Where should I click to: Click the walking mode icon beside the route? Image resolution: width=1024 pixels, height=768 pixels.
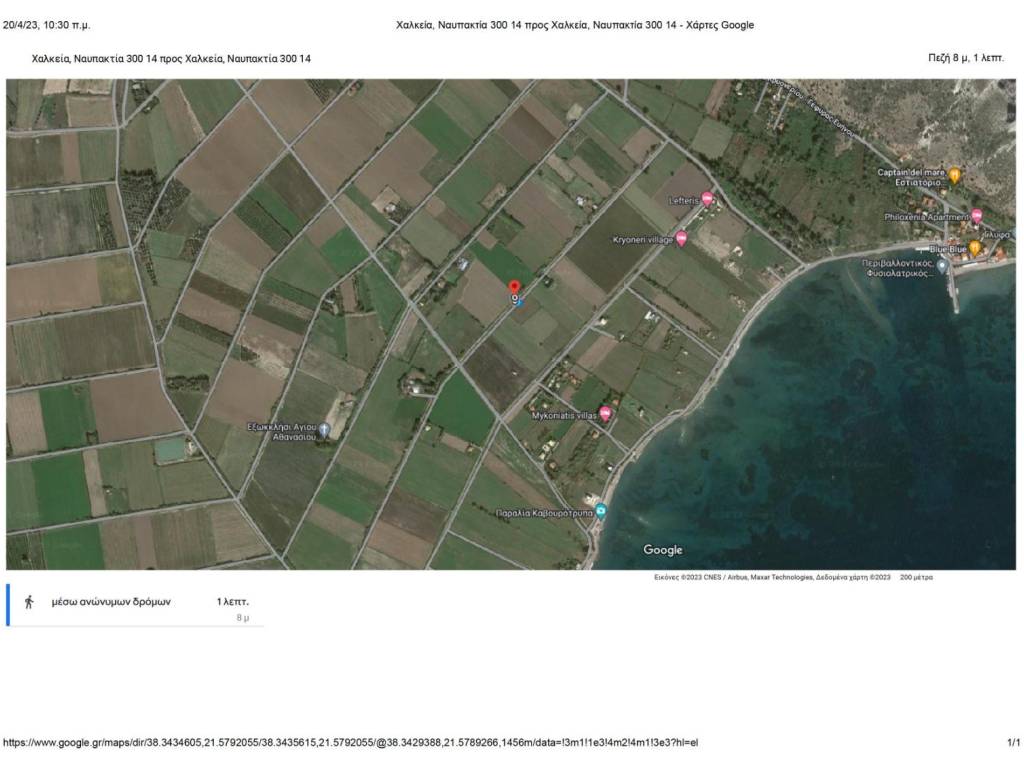click(29, 602)
